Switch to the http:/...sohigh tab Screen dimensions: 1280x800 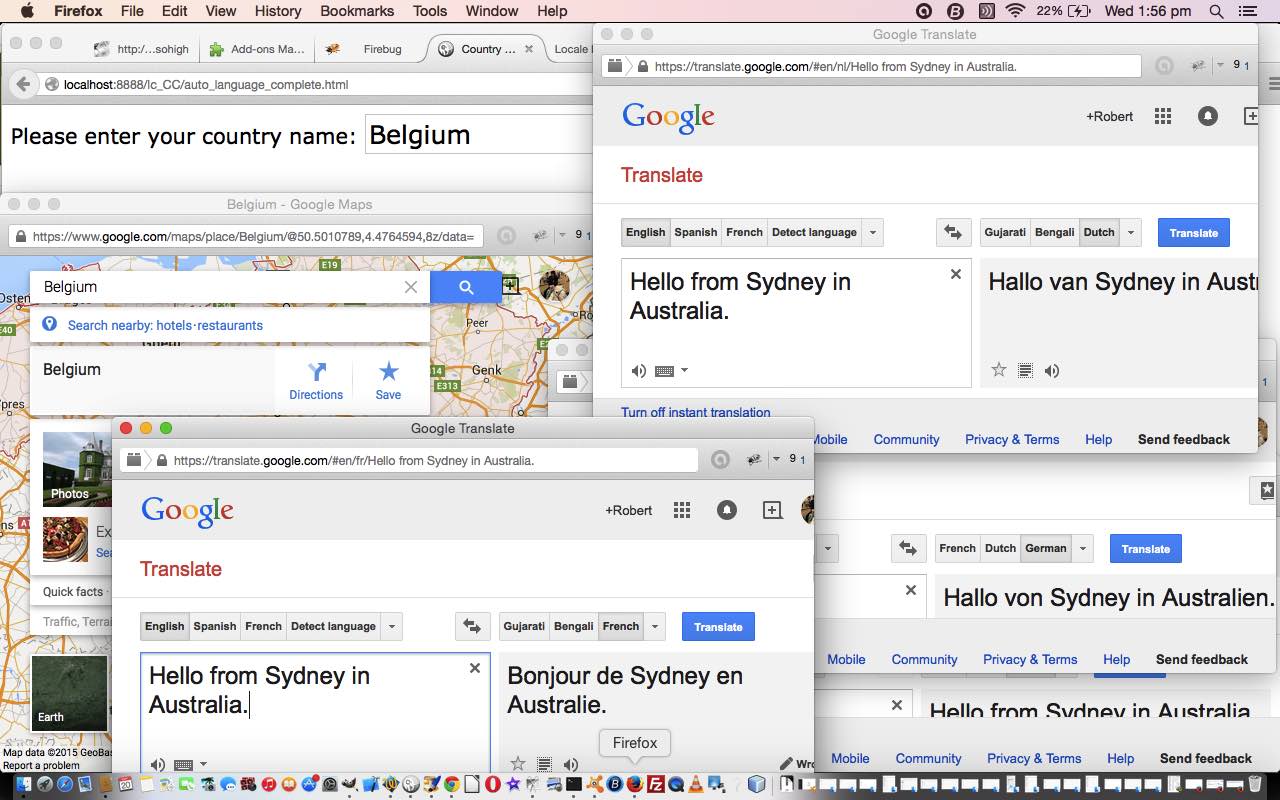click(140, 49)
